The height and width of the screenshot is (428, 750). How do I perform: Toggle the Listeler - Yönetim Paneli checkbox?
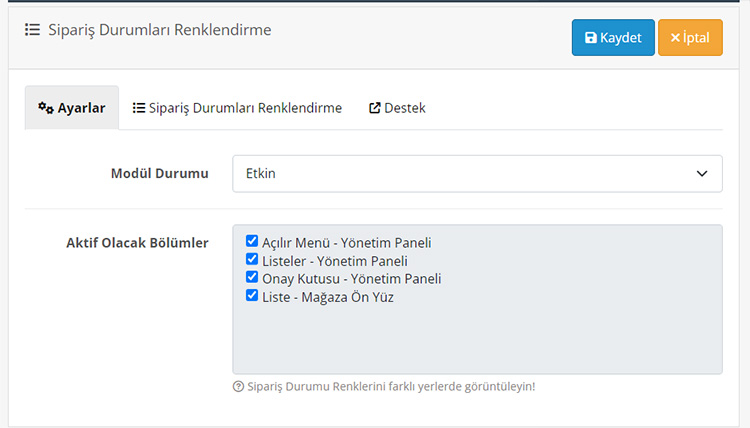252,259
